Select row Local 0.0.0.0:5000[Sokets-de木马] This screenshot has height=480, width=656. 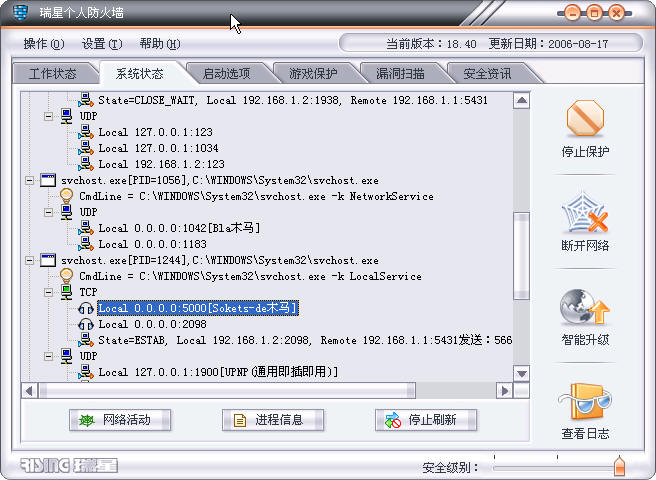tap(198, 308)
